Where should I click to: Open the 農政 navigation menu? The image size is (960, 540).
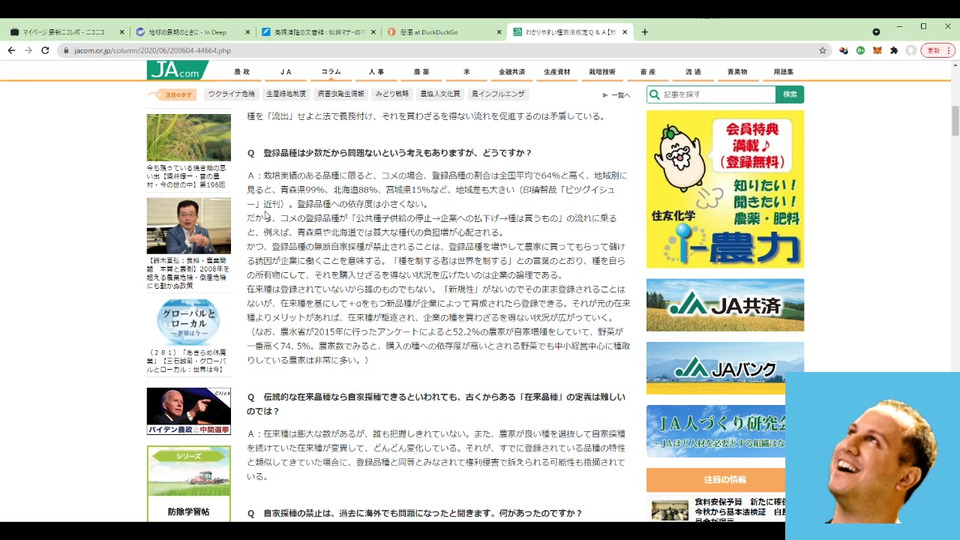(x=241, y=72)
